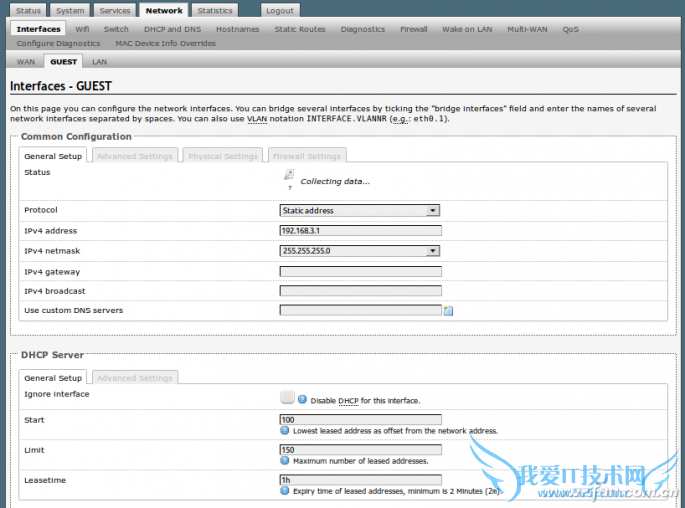Open the Switch submenu

pyautogui.click(x=116, y=29)
